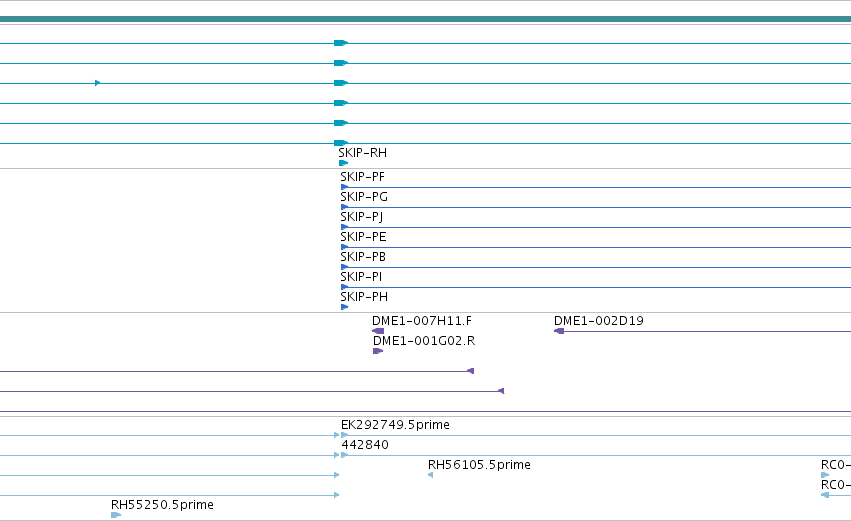The width and height of the screenshot is (851, 521).
Task: Select the SKIP-PB protein label
Action: tap(363, 257)
